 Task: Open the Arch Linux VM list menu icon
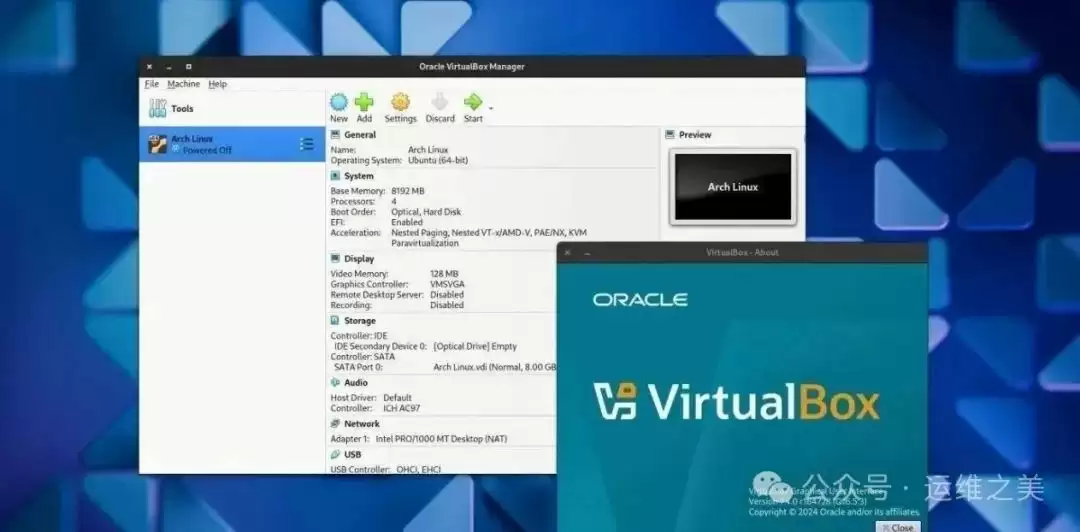point(307,144)
